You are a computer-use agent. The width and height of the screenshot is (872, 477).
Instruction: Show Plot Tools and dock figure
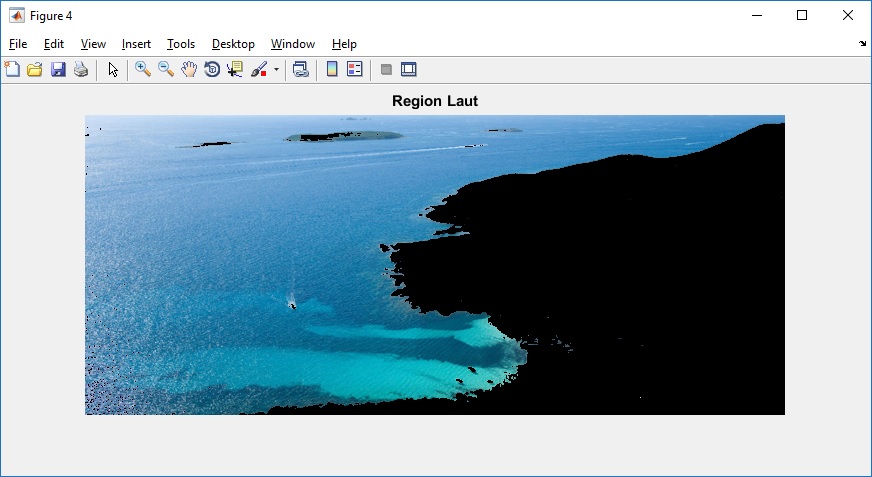pos(408,69)
